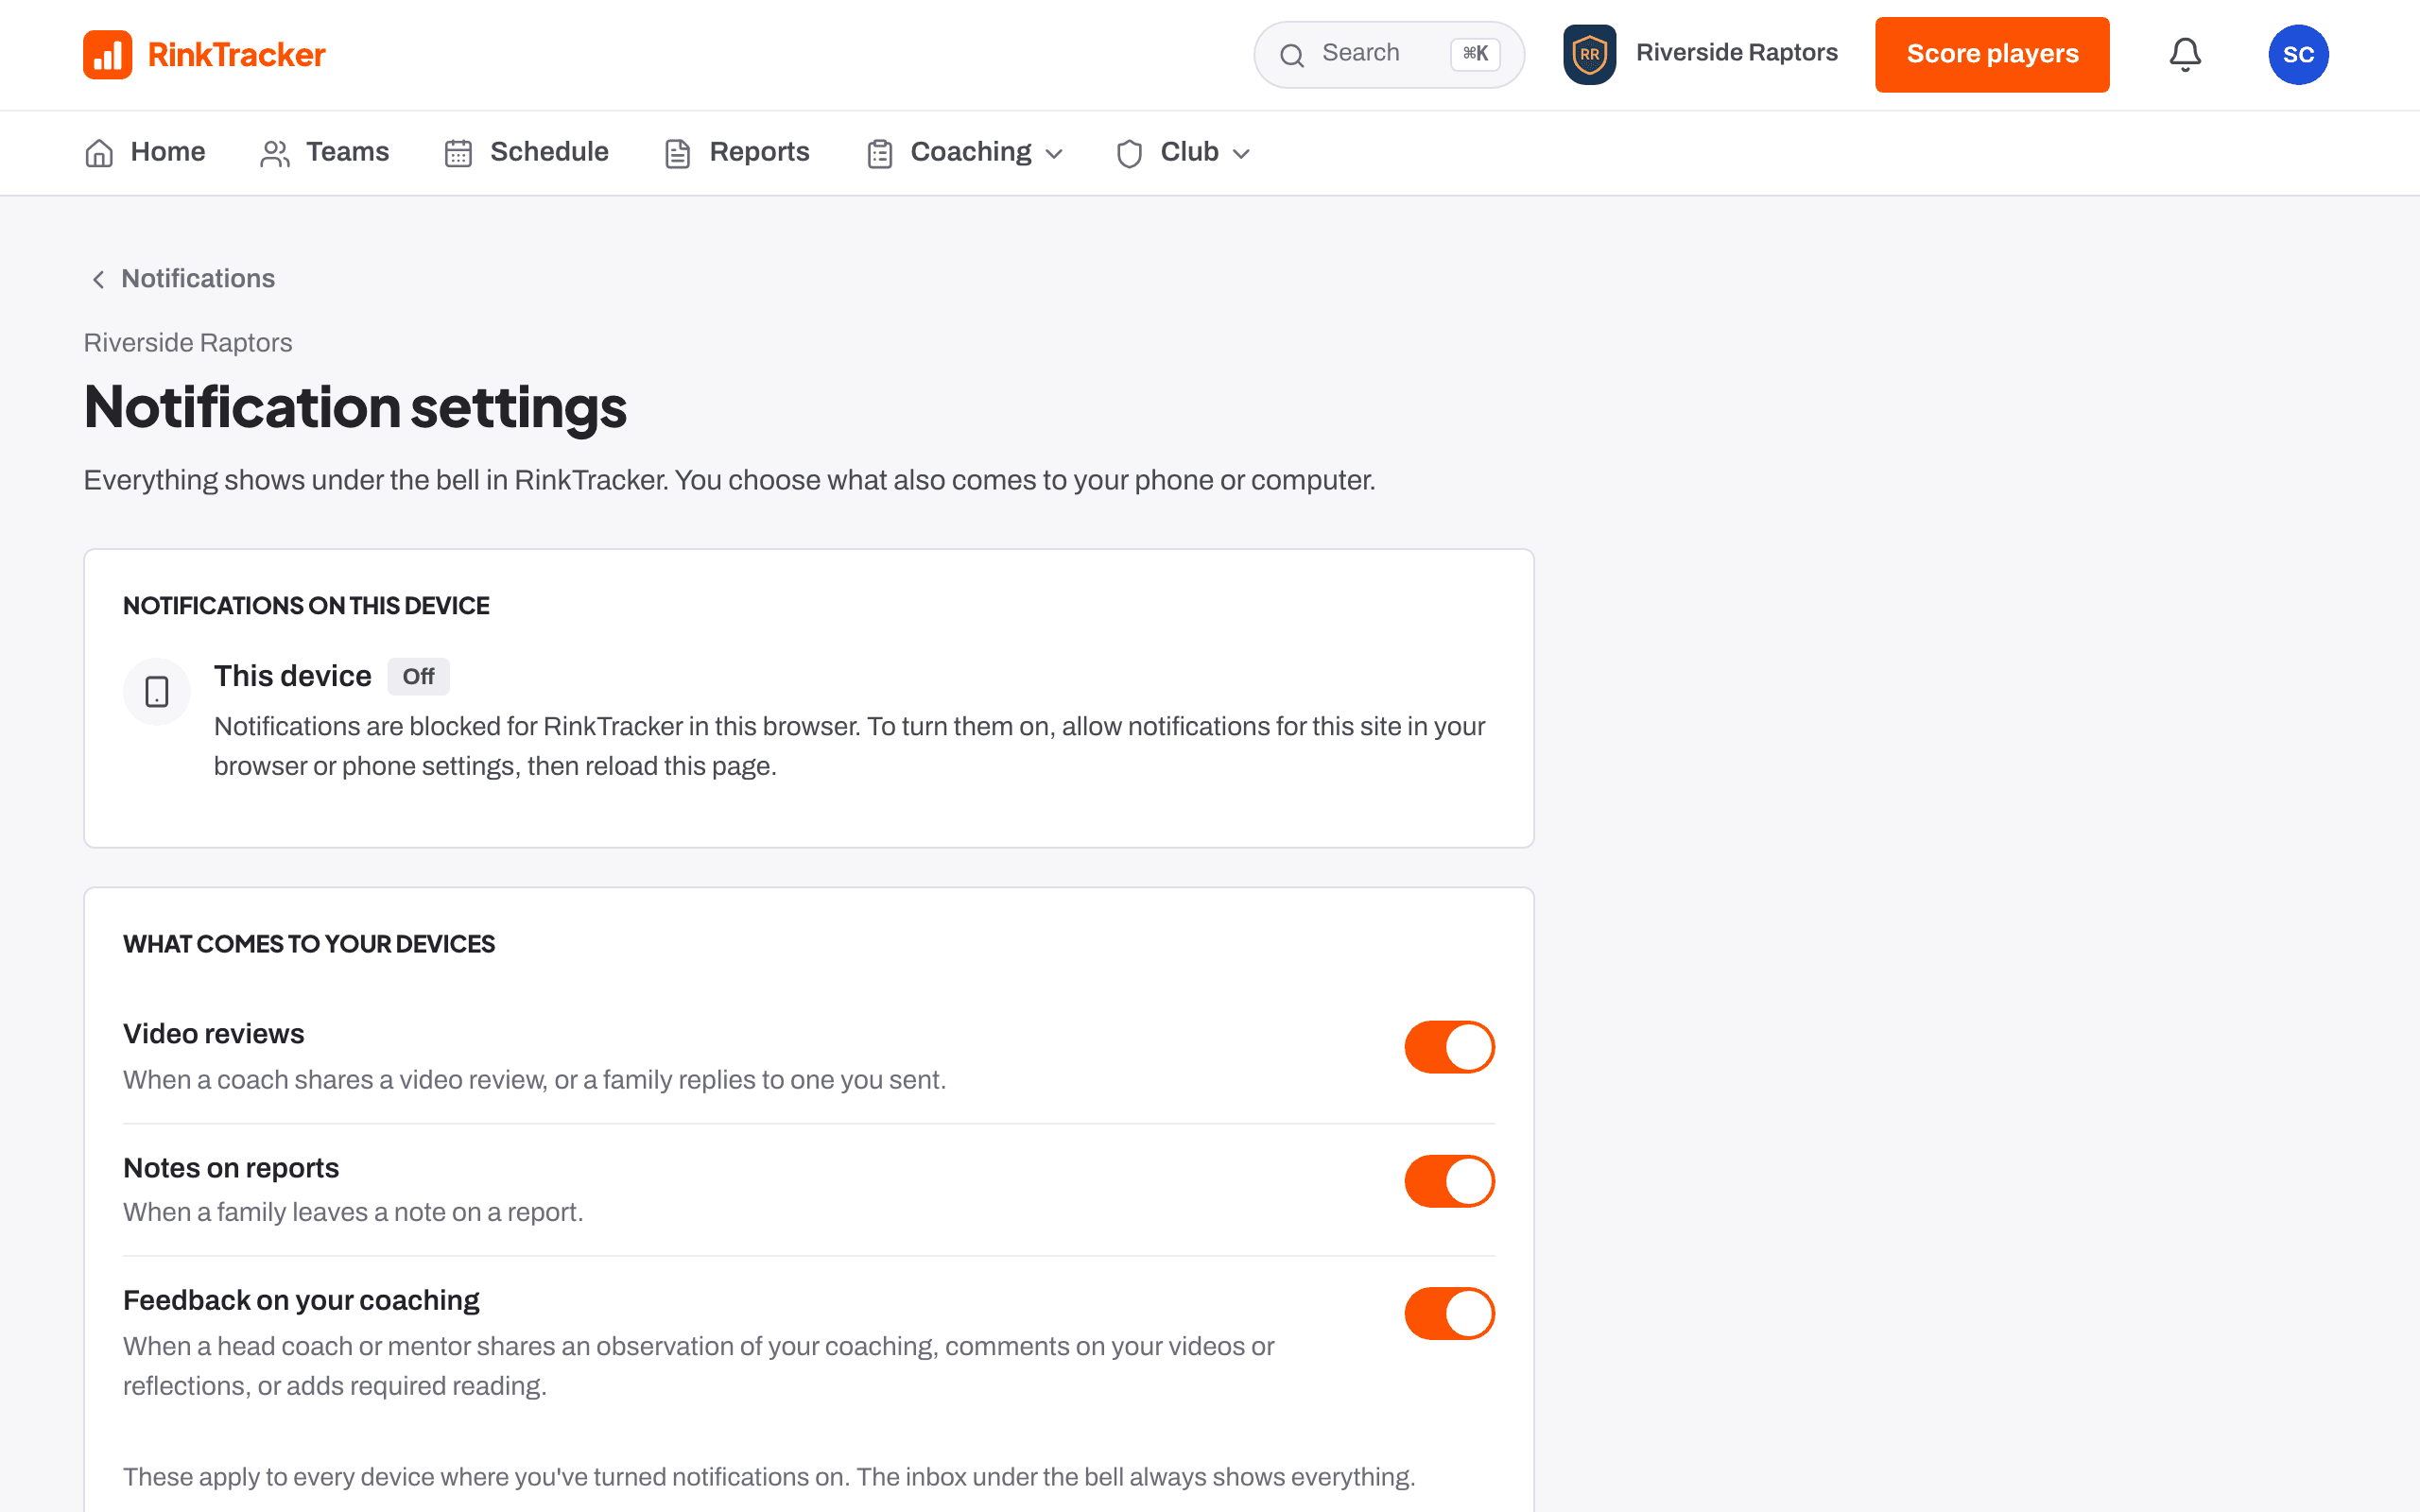Click the search magnifier icon

tap(1292, 55)
